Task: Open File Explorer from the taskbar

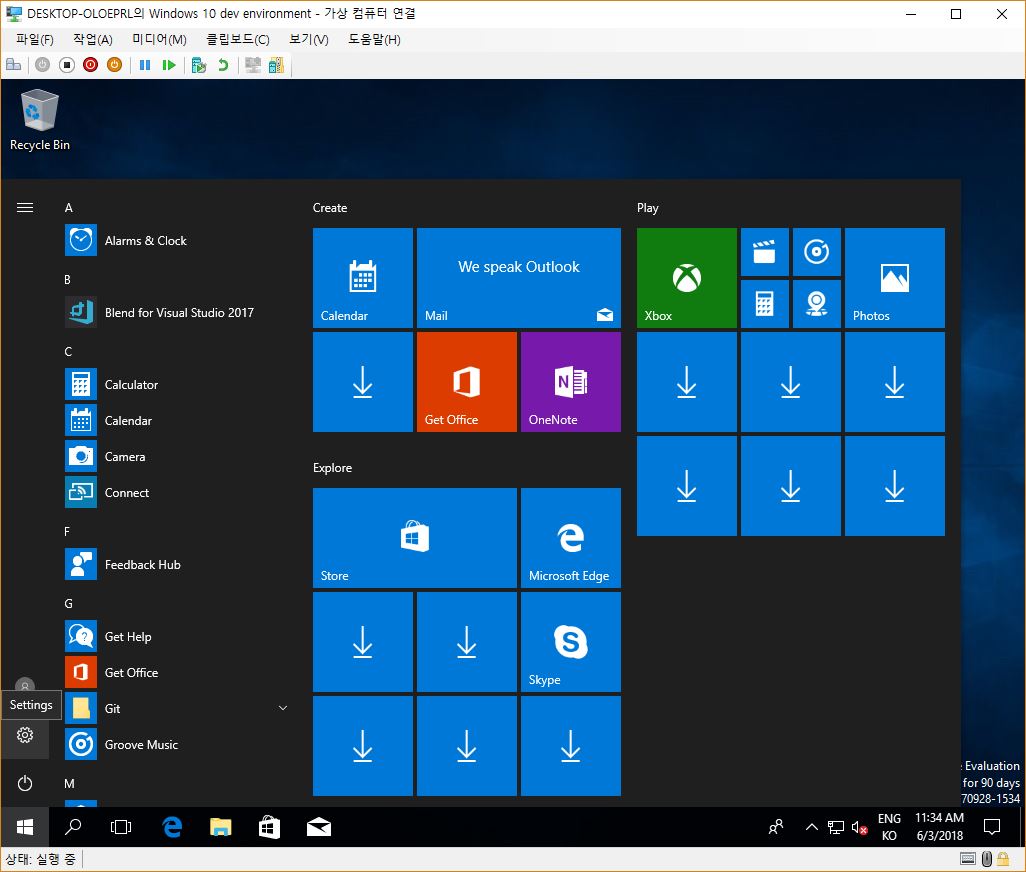Action: click(221, 828)
